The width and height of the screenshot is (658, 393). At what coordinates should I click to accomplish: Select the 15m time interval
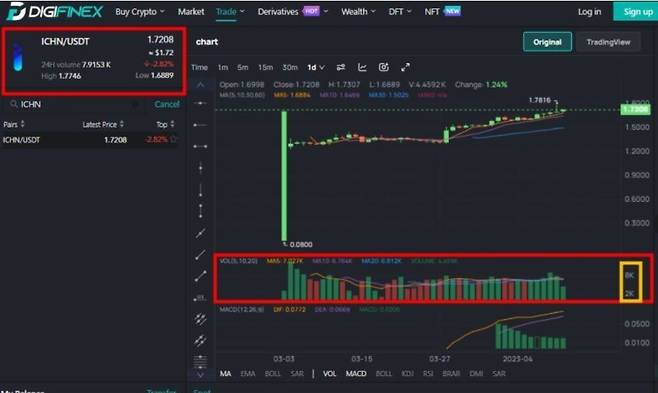click(x=265, y=67)
